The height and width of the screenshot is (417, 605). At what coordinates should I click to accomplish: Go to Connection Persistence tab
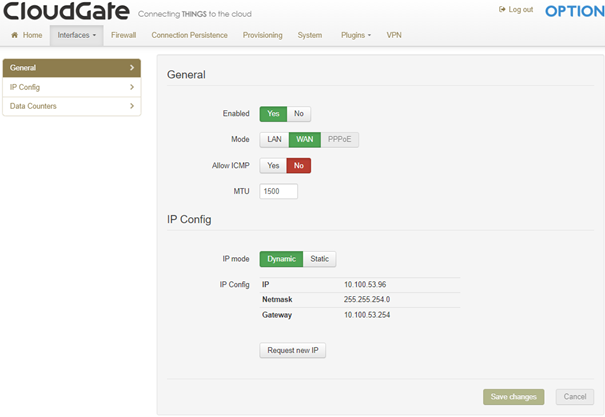point(190,35)
